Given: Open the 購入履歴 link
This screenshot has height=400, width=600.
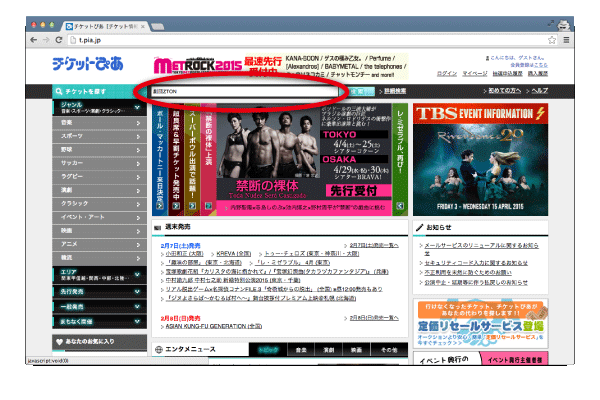Looking at the screenshot, I should (538, 73).
